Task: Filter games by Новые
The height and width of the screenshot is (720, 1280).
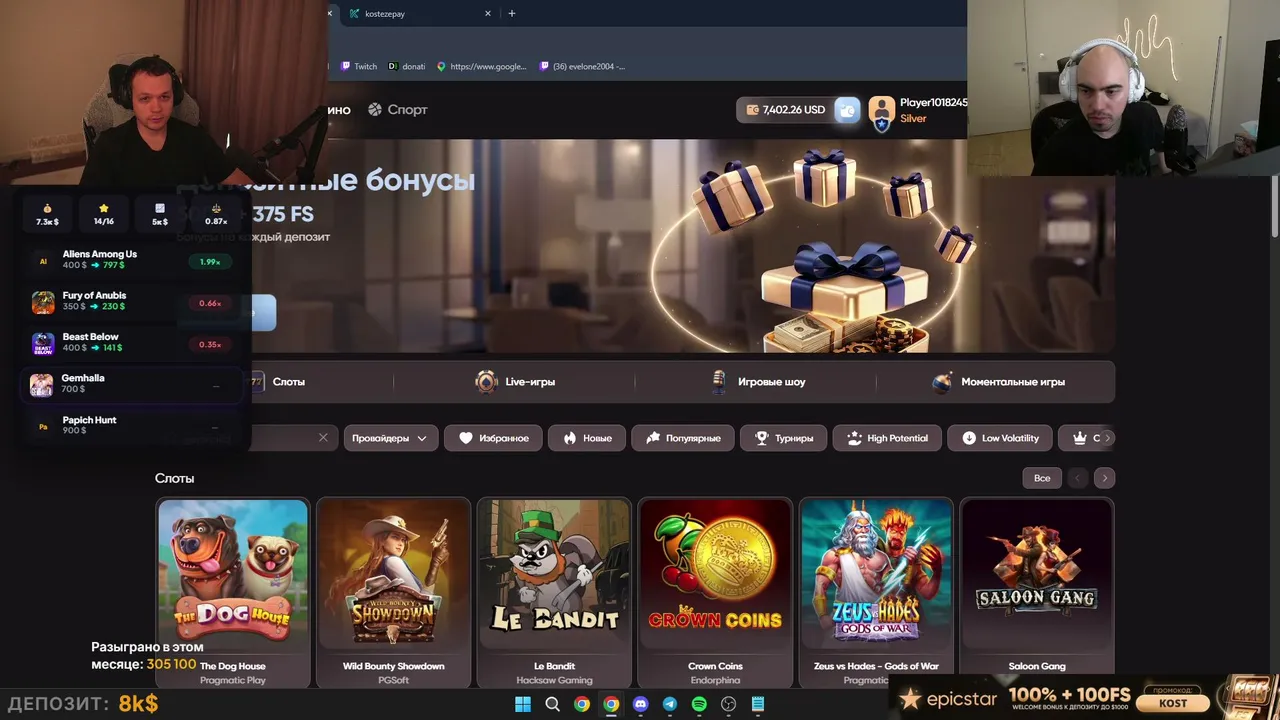Action: coord(587,438)
